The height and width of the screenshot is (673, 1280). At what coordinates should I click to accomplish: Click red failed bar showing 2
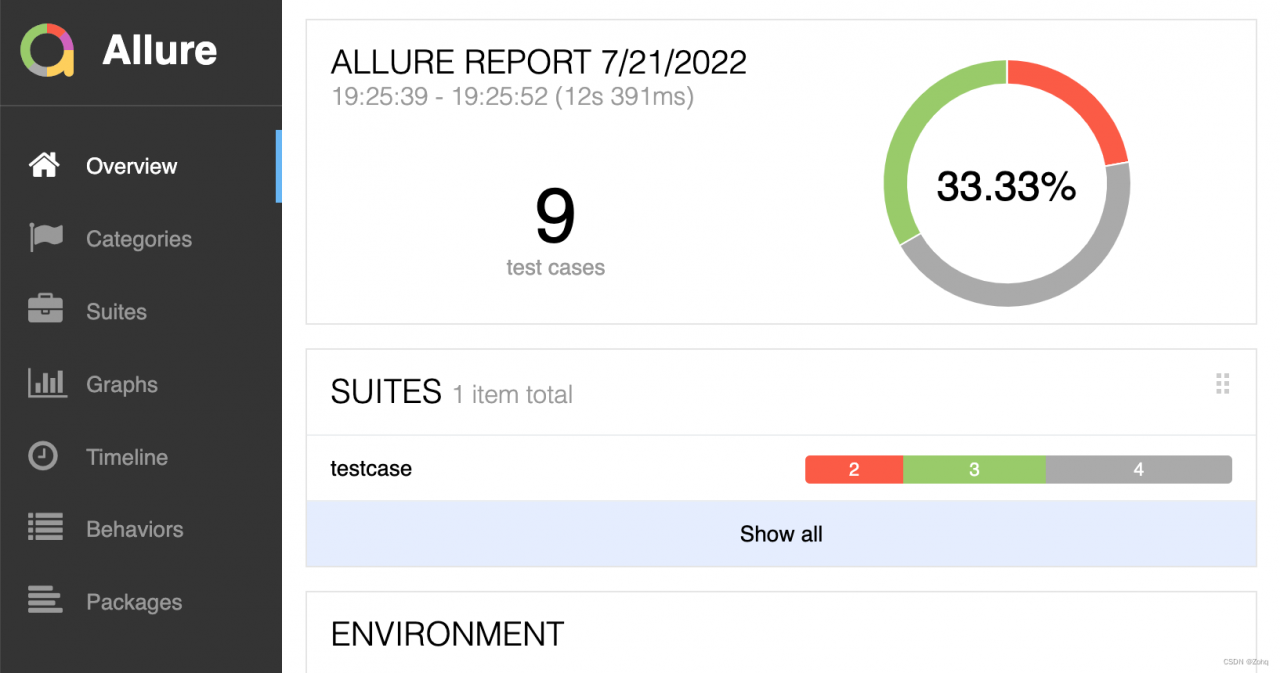[x=853, y=469]
